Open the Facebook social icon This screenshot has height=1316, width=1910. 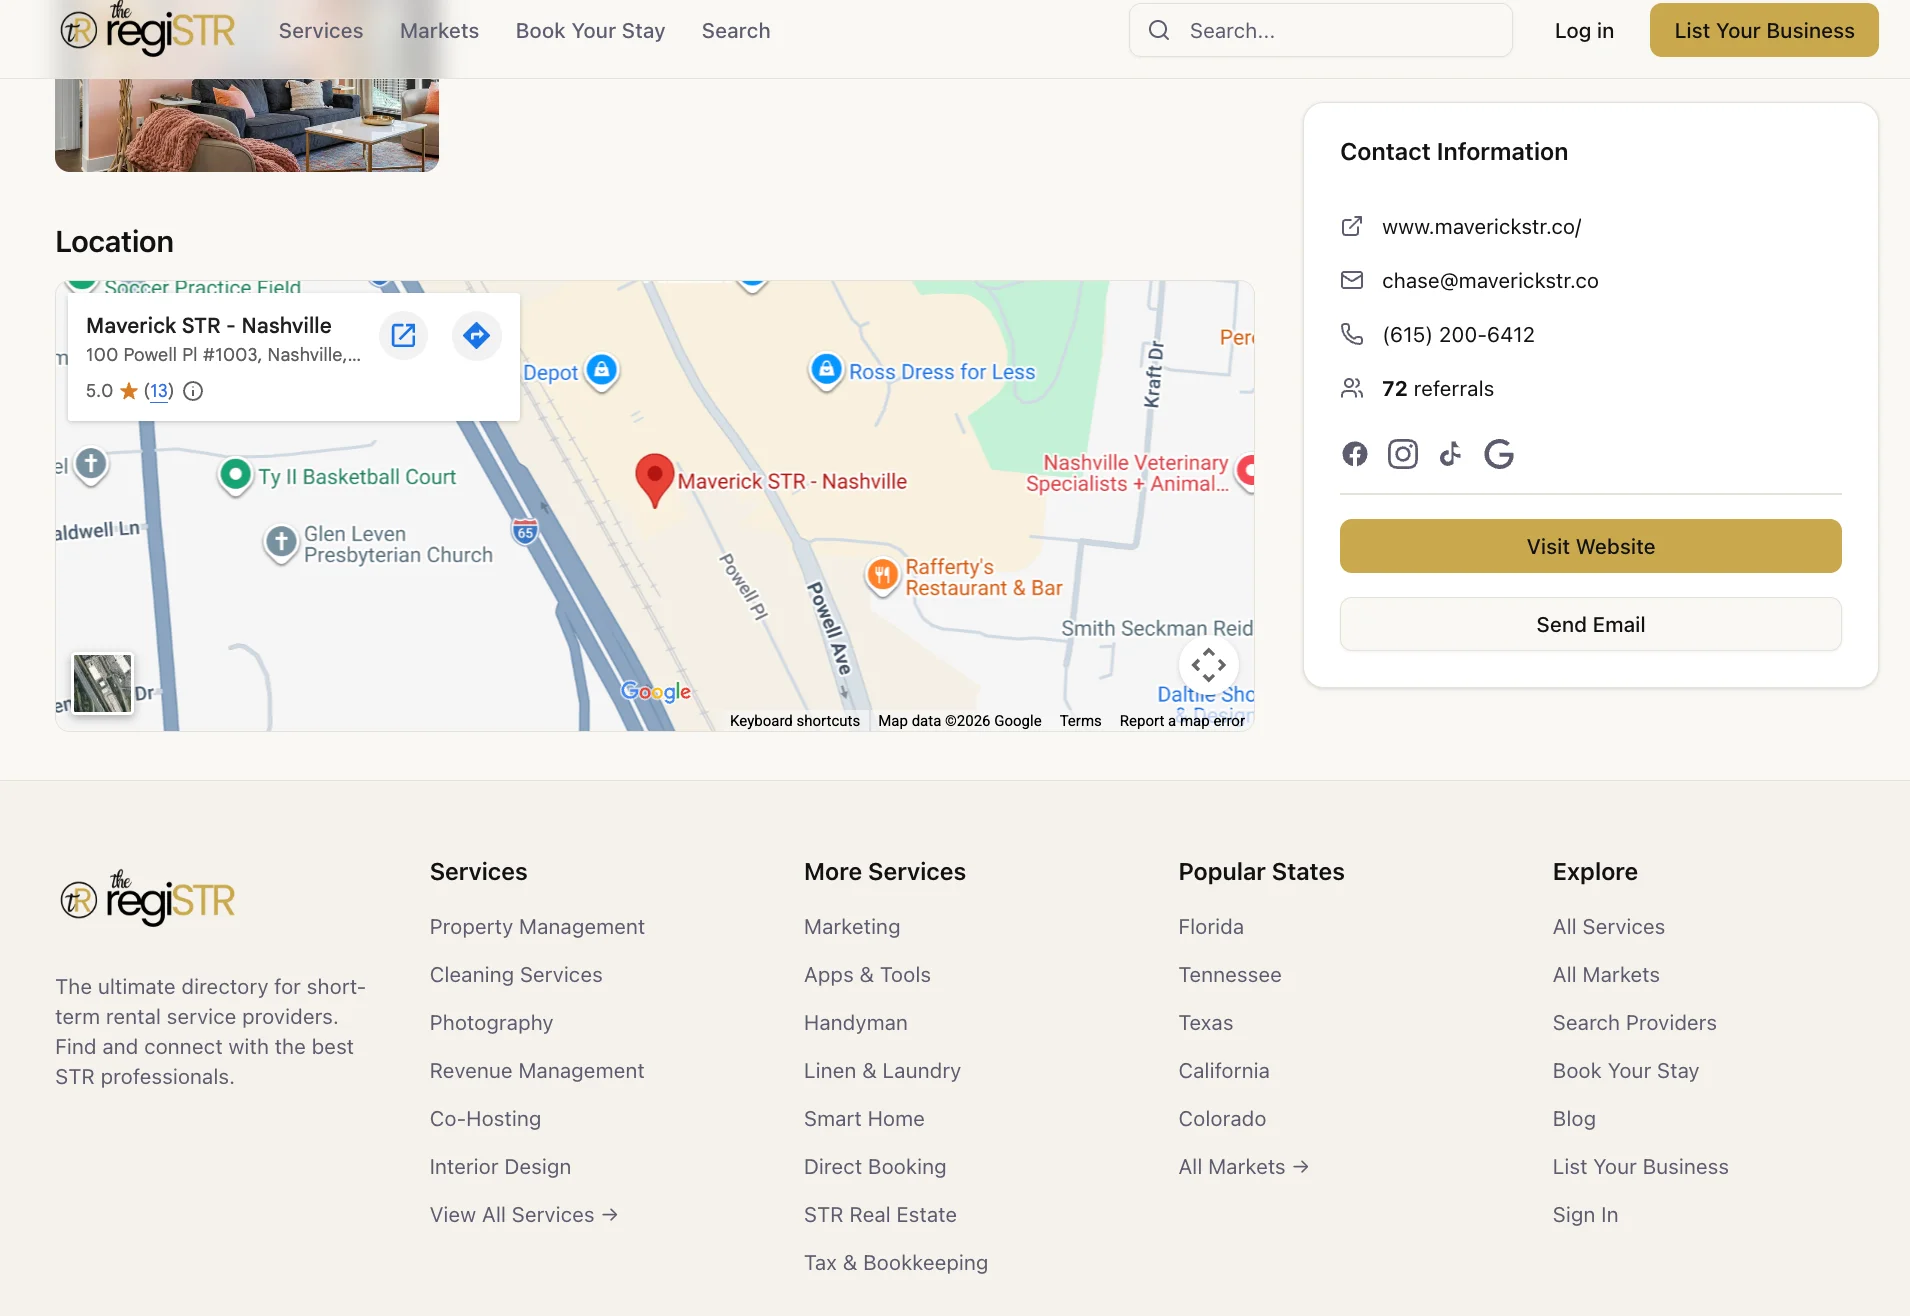point(1354,454)
